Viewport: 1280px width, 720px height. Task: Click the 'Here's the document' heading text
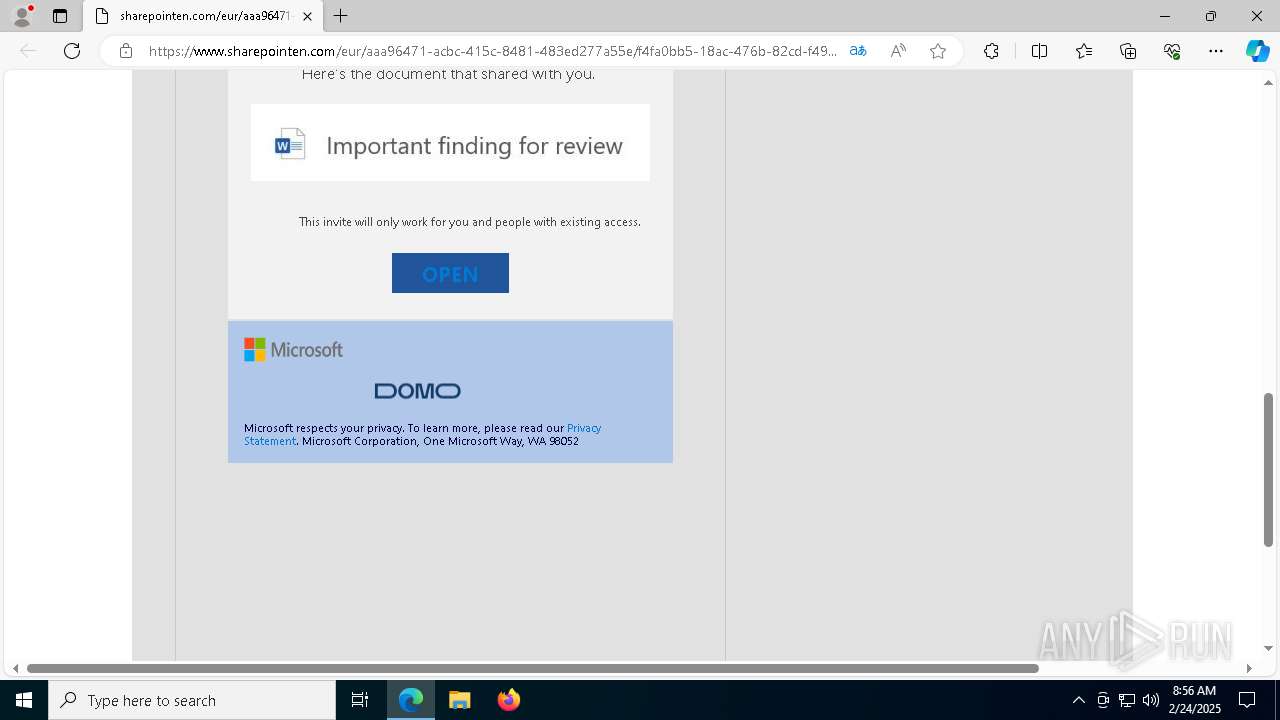[x=448, y=74]
